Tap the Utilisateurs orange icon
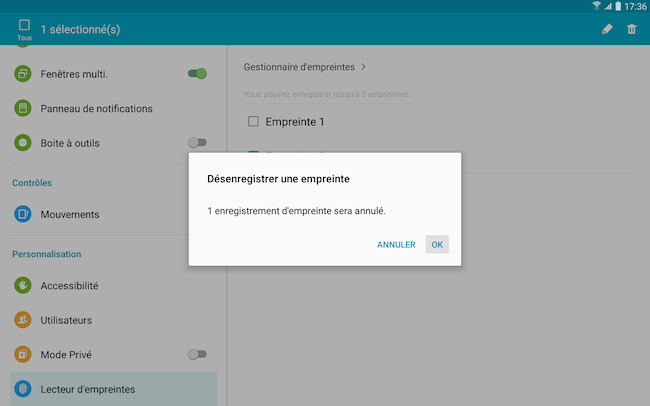650x406 pixels. (23, 320)
